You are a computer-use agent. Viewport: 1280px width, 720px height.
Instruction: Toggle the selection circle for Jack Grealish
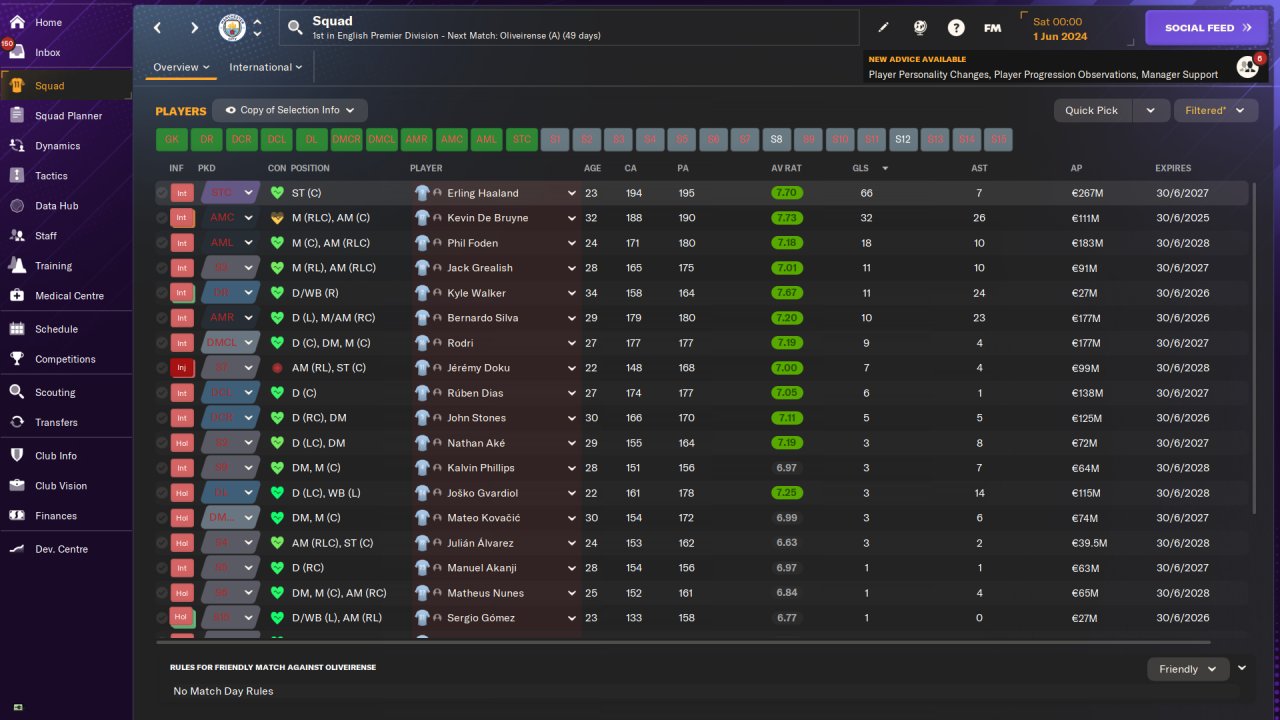pyautogui.click(x=162, y=268)
